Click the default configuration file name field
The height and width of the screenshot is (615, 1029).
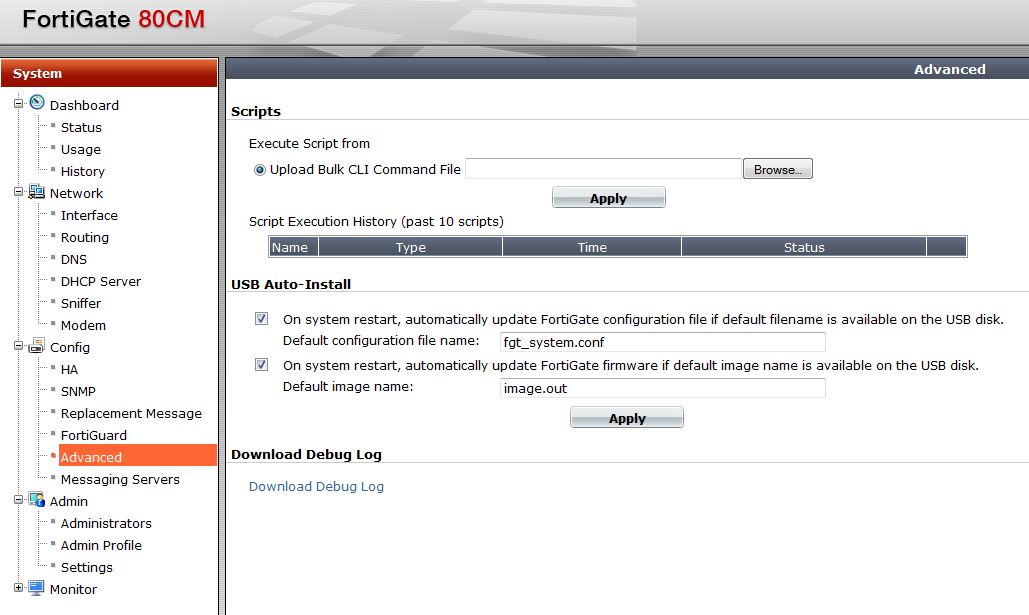pyautogui.click(x=662, y=342)
